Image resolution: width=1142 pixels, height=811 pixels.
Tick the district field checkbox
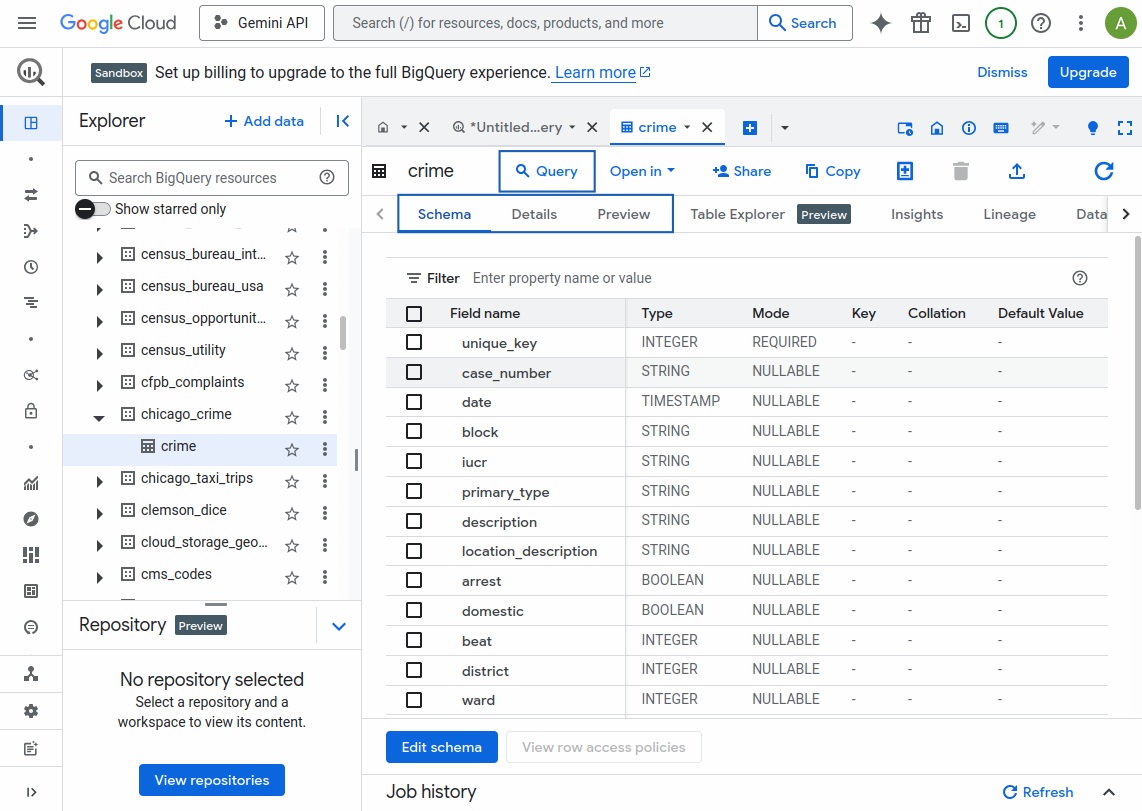click(x=414, y=670)
